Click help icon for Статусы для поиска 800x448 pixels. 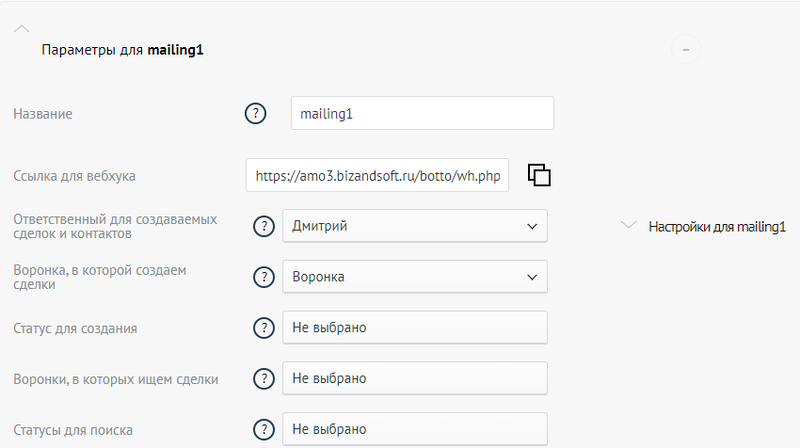click(x=263, y=430)
